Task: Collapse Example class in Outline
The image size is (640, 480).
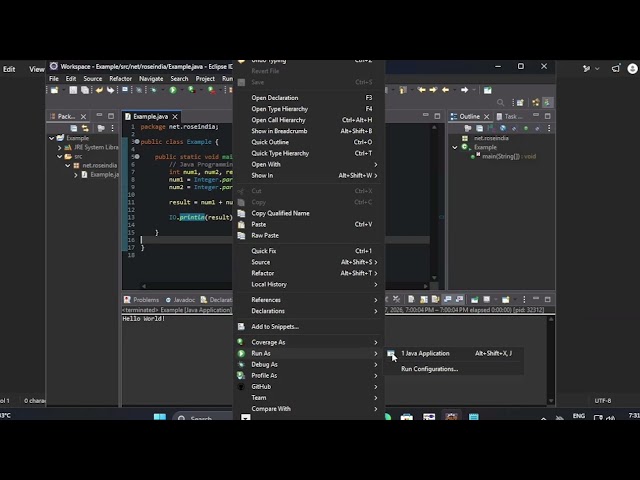Action: [455, 147]
